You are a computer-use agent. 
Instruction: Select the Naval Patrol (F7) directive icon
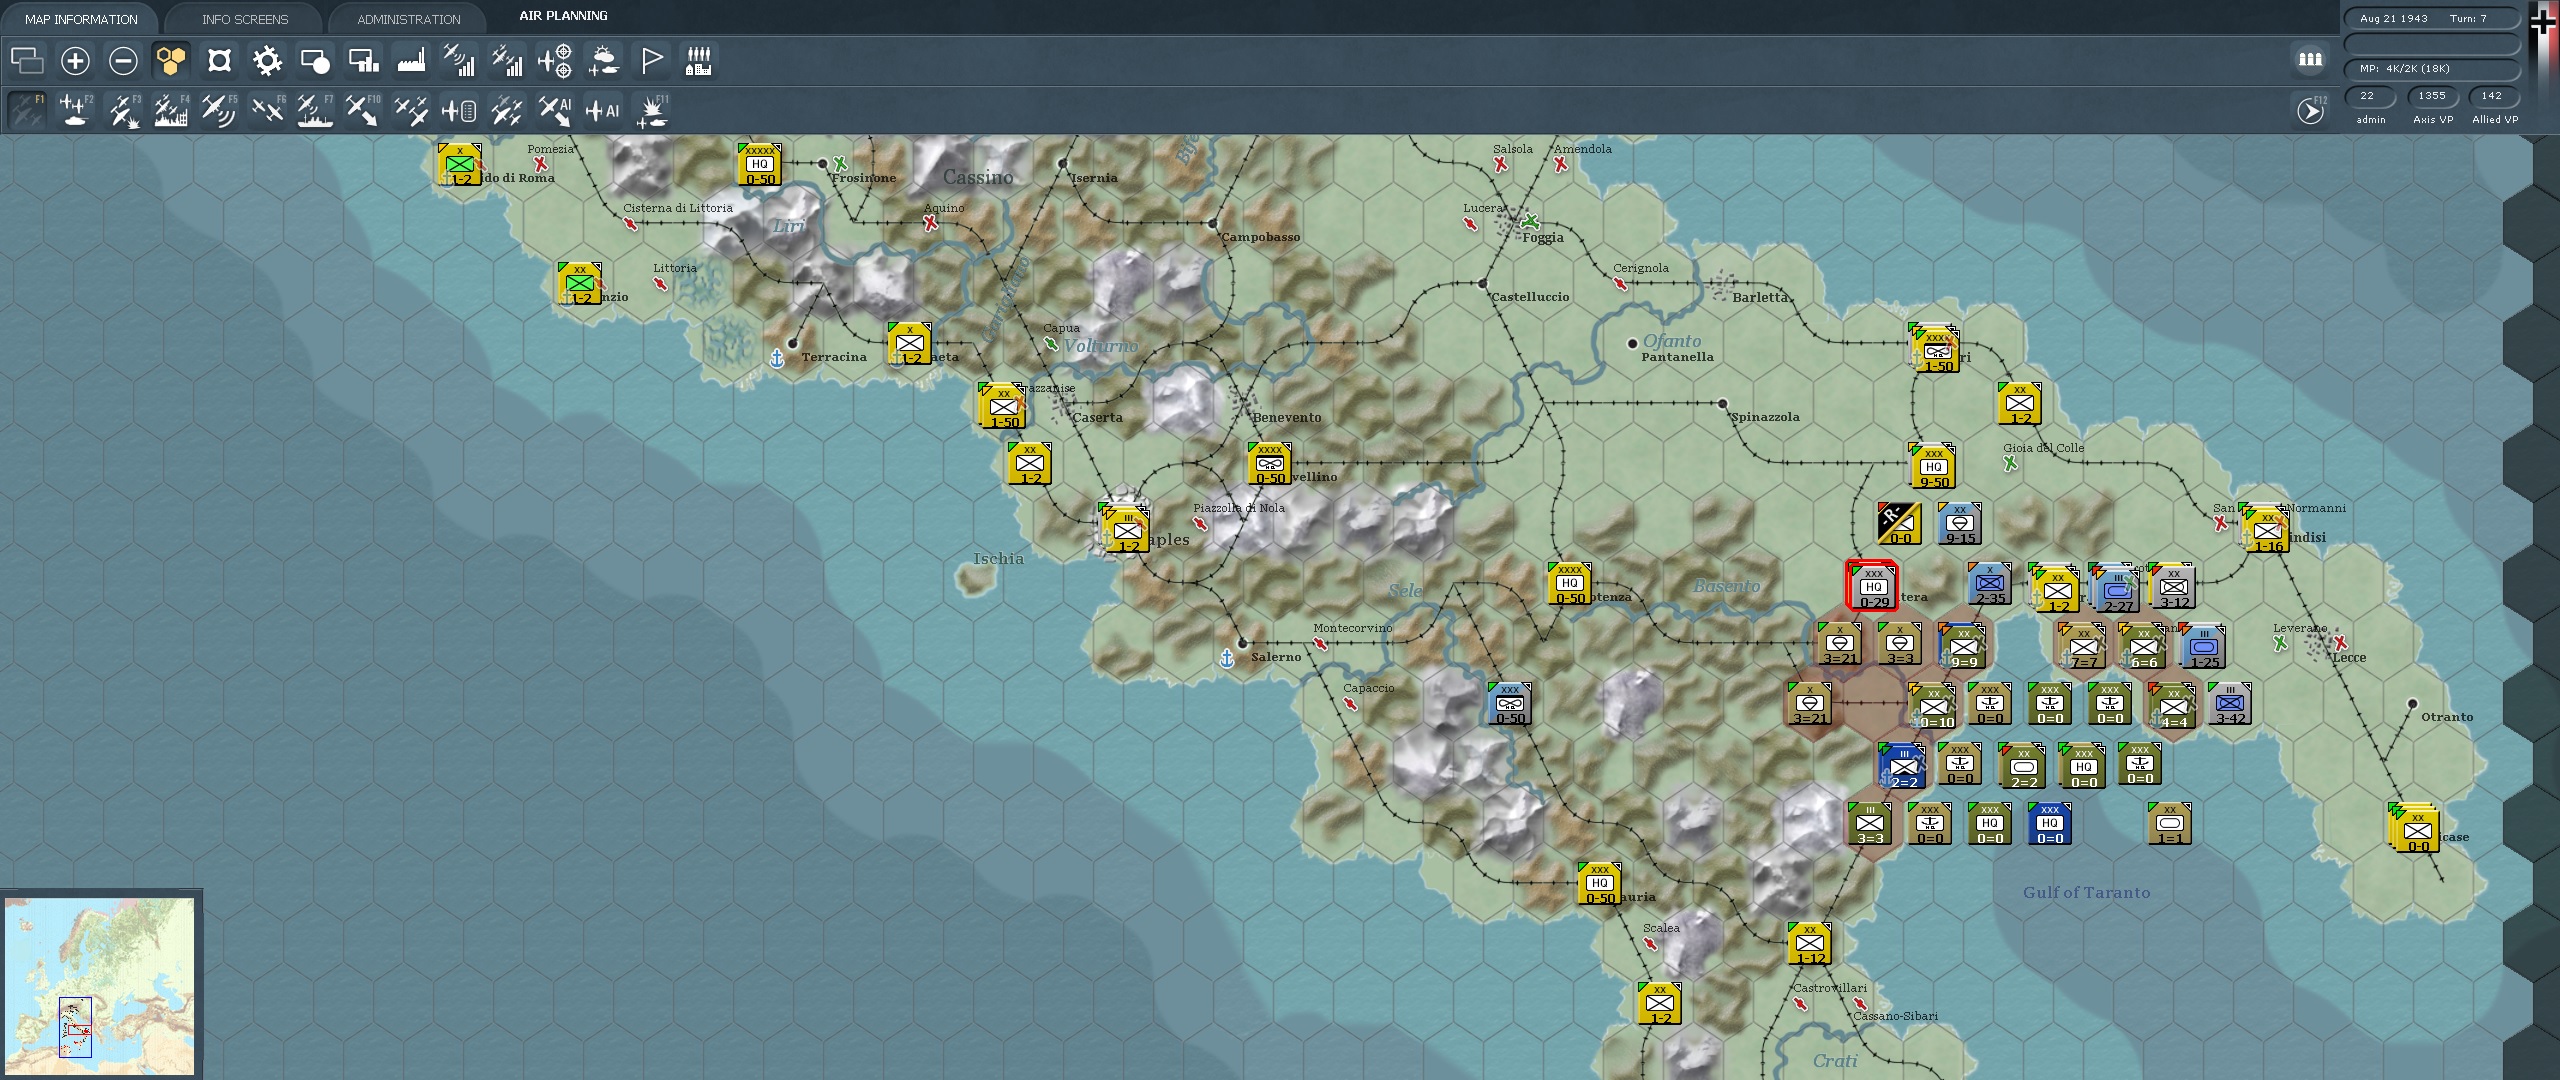point(314,110)
